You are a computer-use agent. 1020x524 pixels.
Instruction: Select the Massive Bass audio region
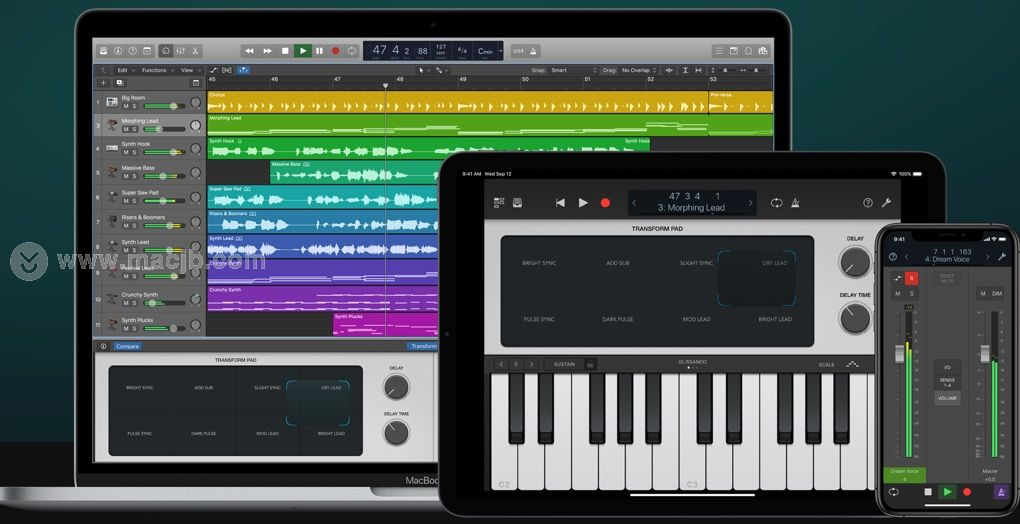[x=355, y=172]
